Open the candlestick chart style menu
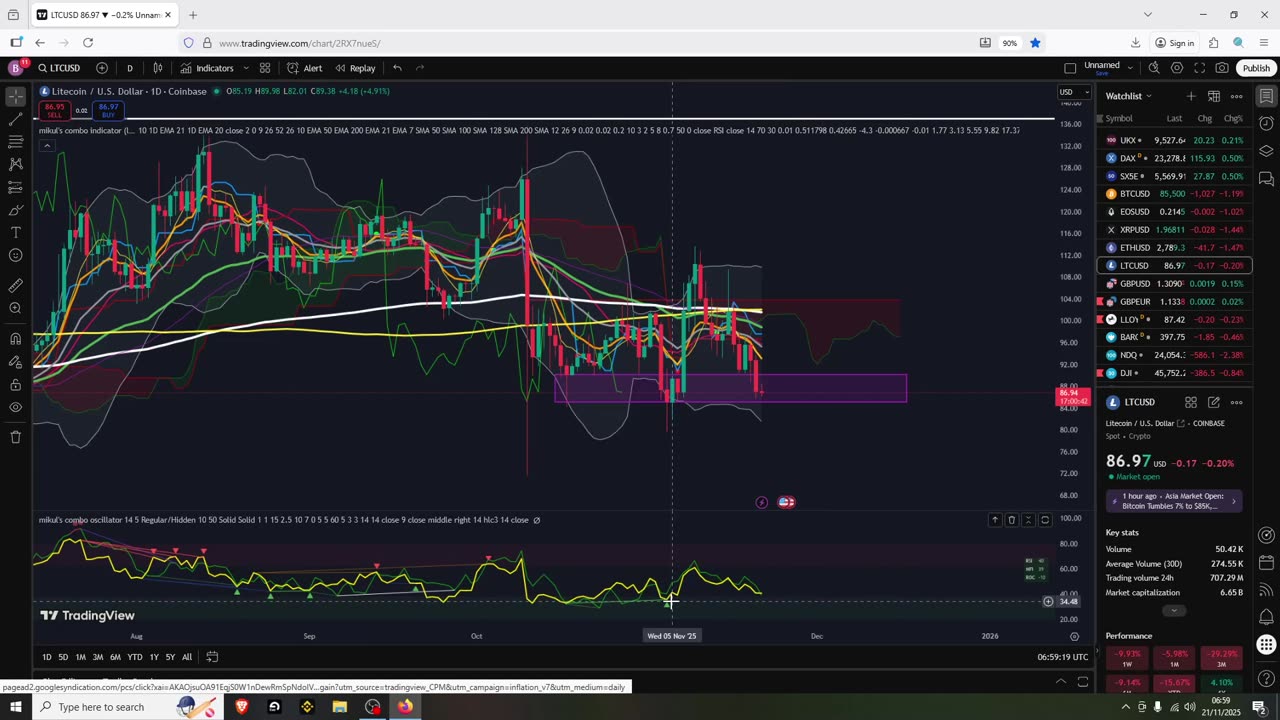 pos(158,68)
